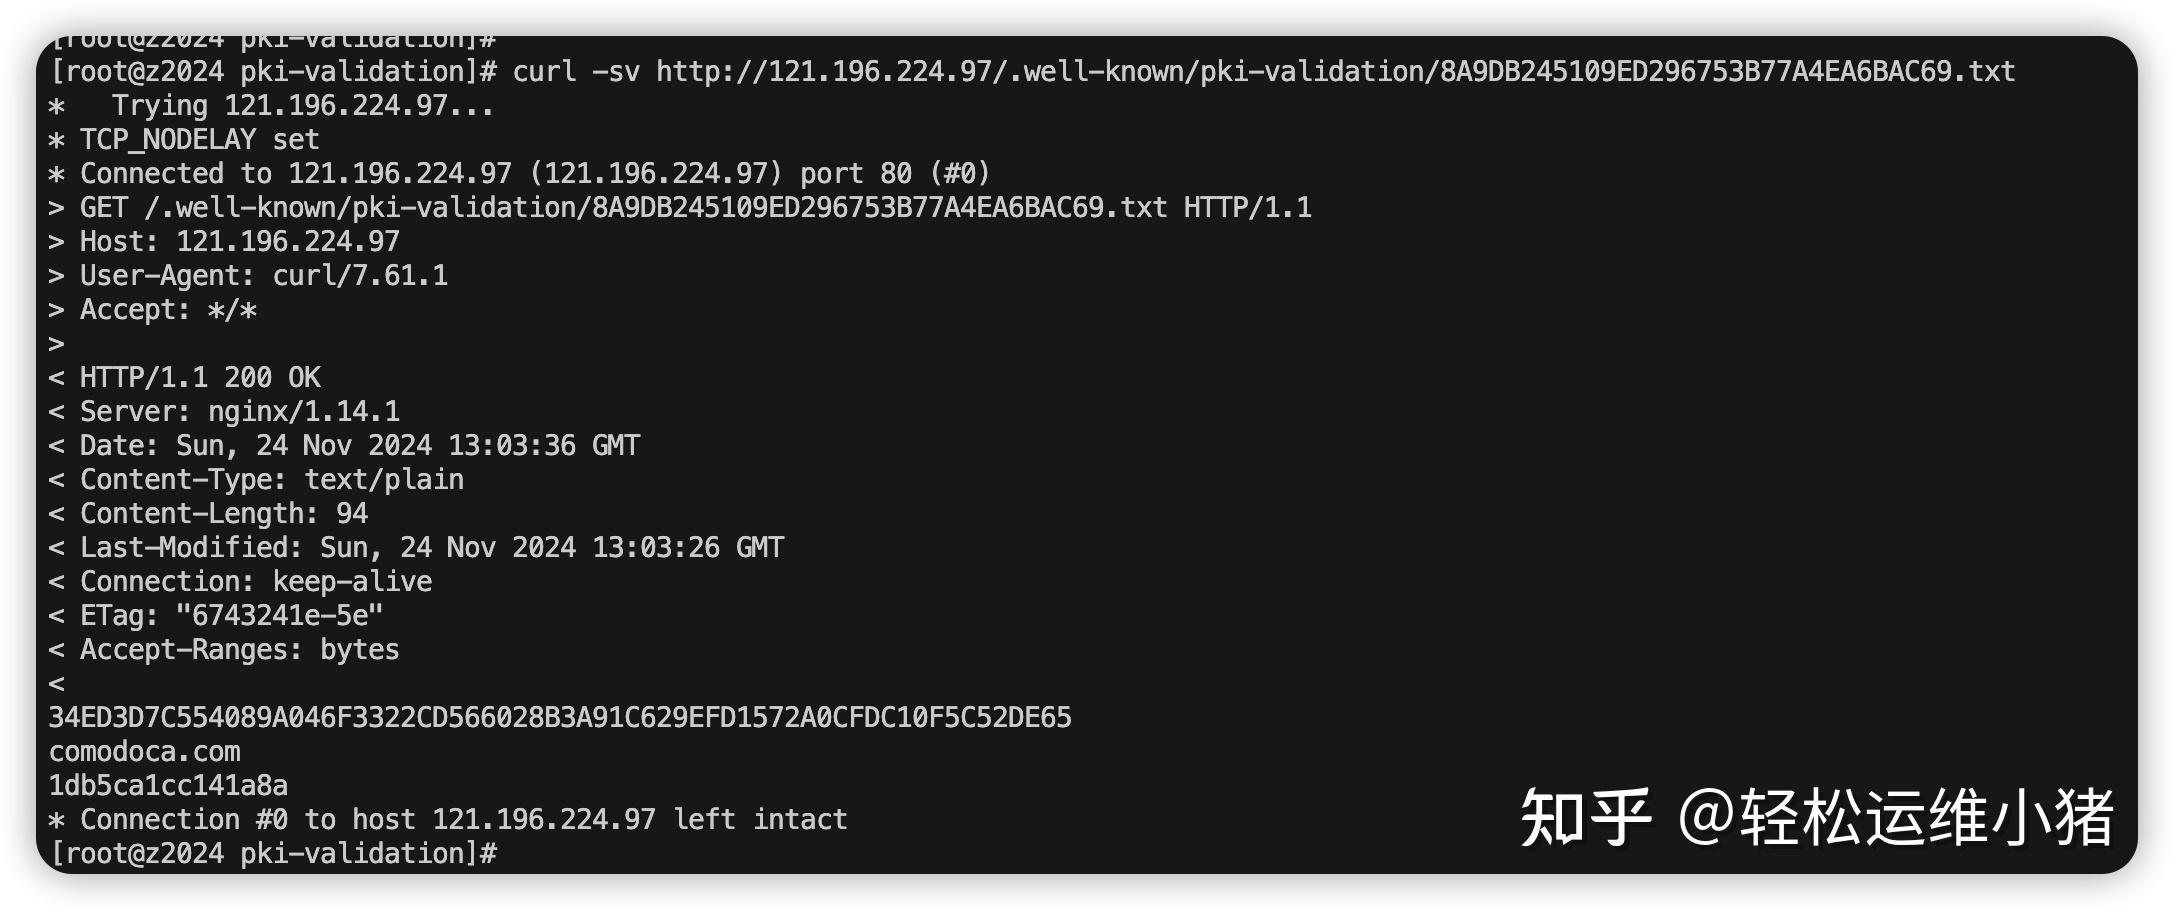Click the "Accept-Ranges: bytes" header line

(239, 650)
